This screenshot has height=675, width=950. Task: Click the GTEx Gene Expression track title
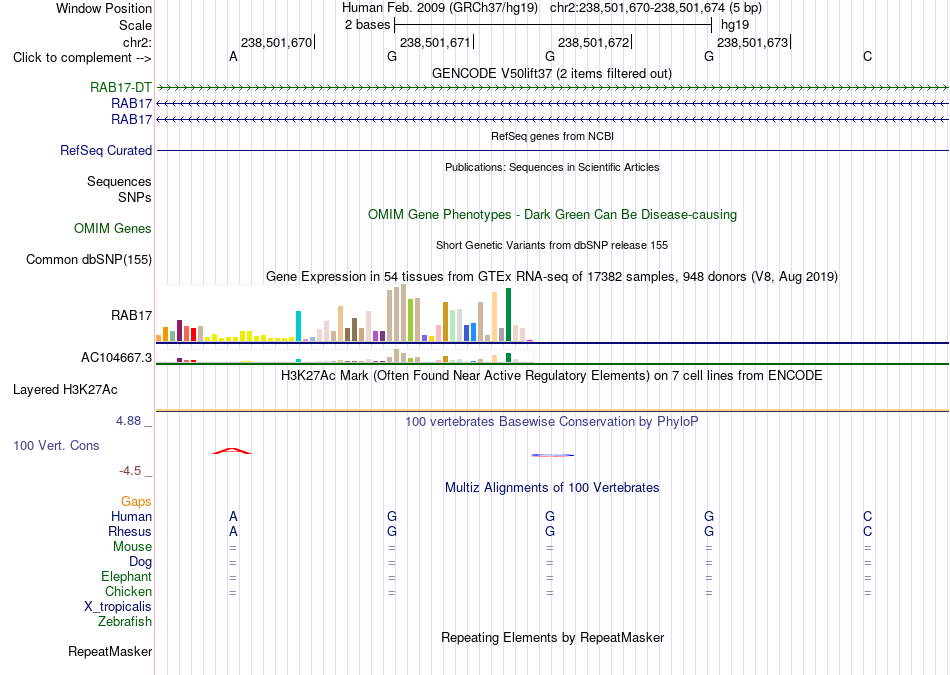click(x=552, y=276)
